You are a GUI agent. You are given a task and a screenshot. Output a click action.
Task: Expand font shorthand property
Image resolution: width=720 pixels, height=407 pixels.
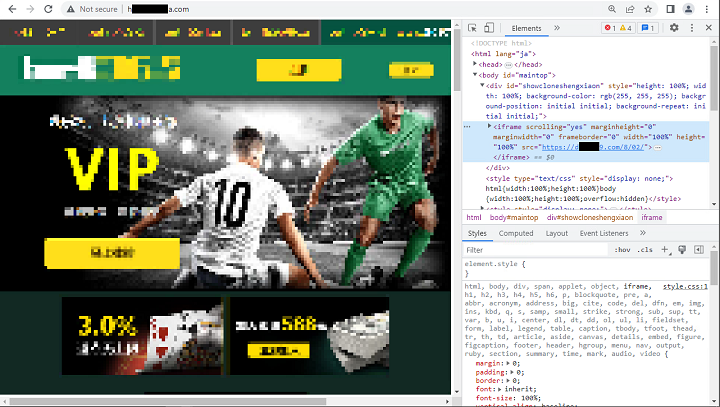point(500,389)
